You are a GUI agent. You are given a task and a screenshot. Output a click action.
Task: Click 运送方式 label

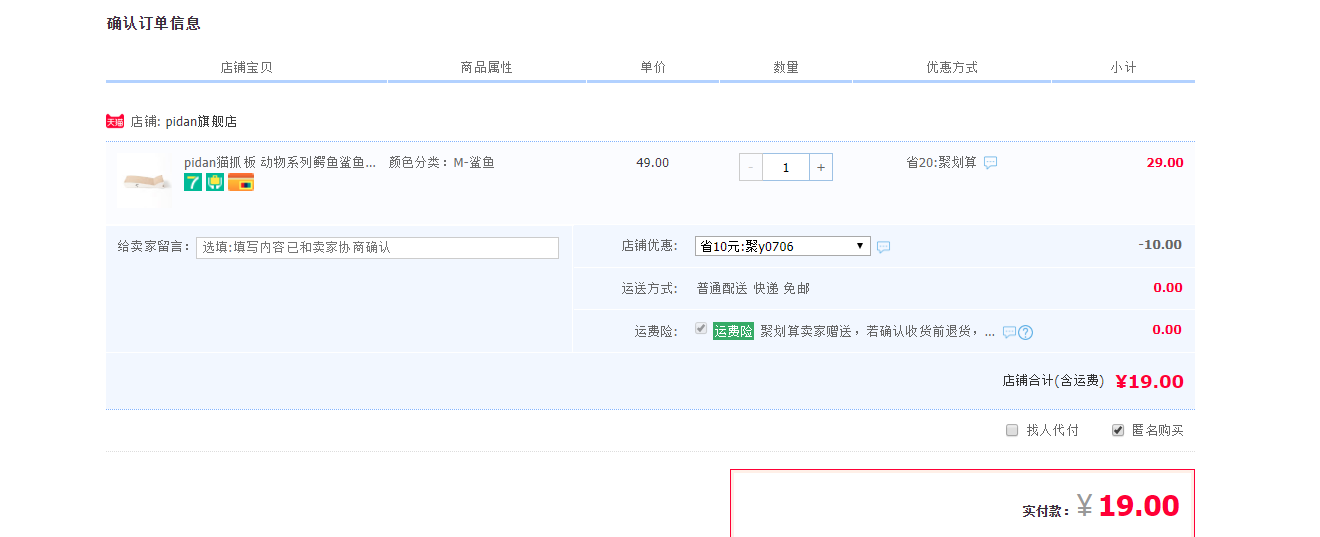point(649,288)
